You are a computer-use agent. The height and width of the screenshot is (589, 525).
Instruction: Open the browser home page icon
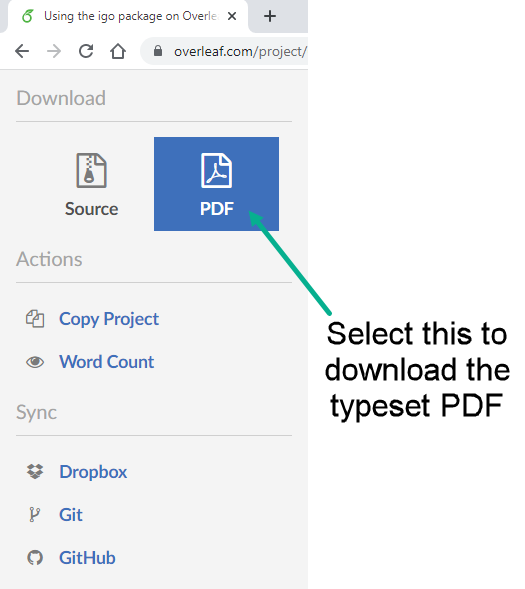click(x=118, y=51)
